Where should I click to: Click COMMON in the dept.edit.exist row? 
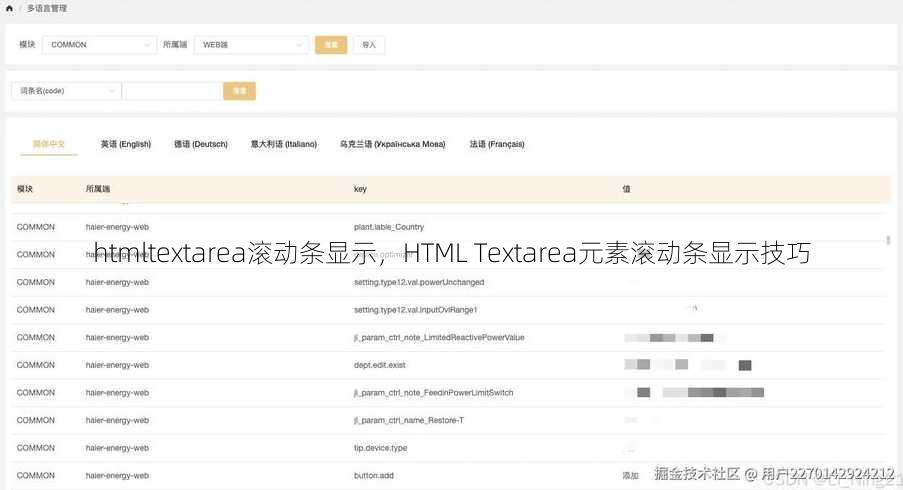tap(36, 365)
